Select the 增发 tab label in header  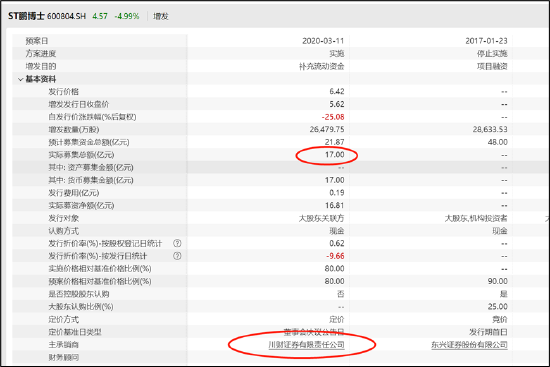[x=161, y=16]
